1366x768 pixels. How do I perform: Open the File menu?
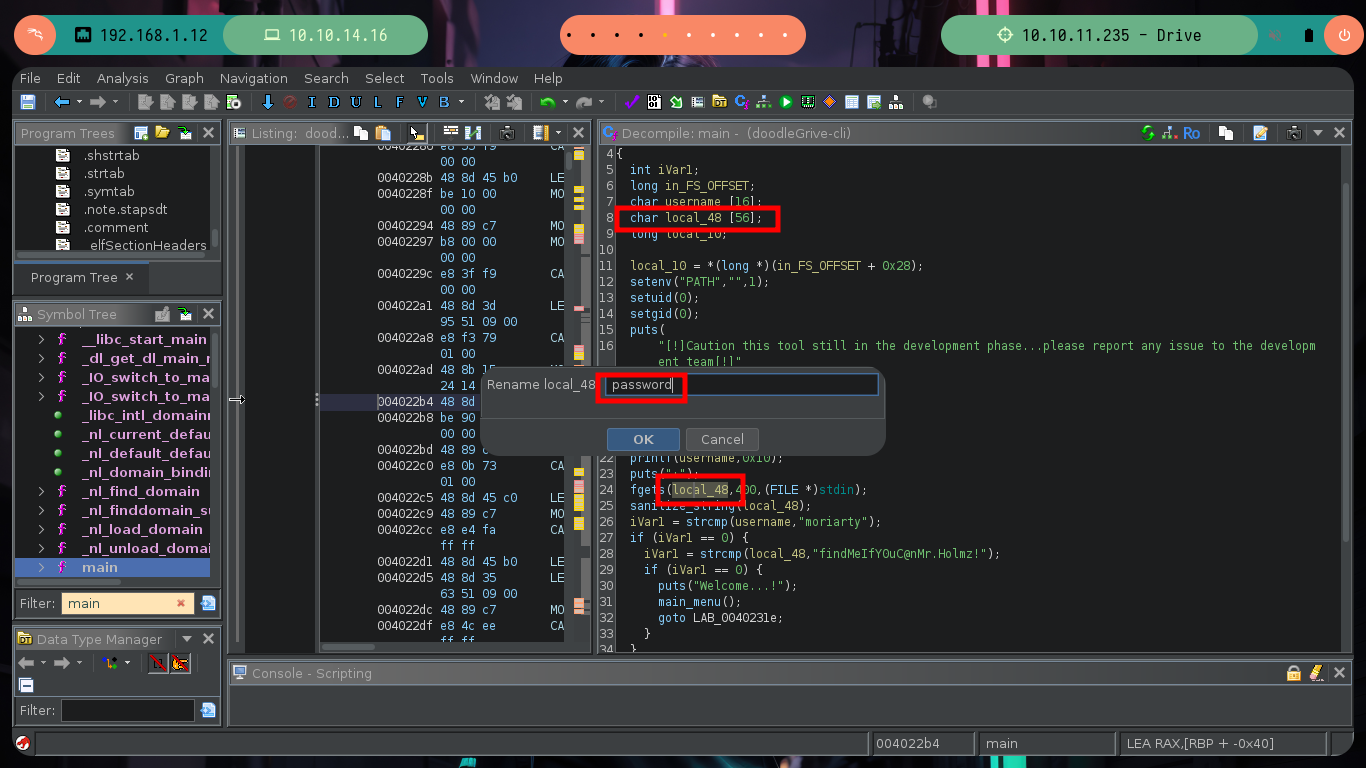pyautogui.click(x=30, y=78)
